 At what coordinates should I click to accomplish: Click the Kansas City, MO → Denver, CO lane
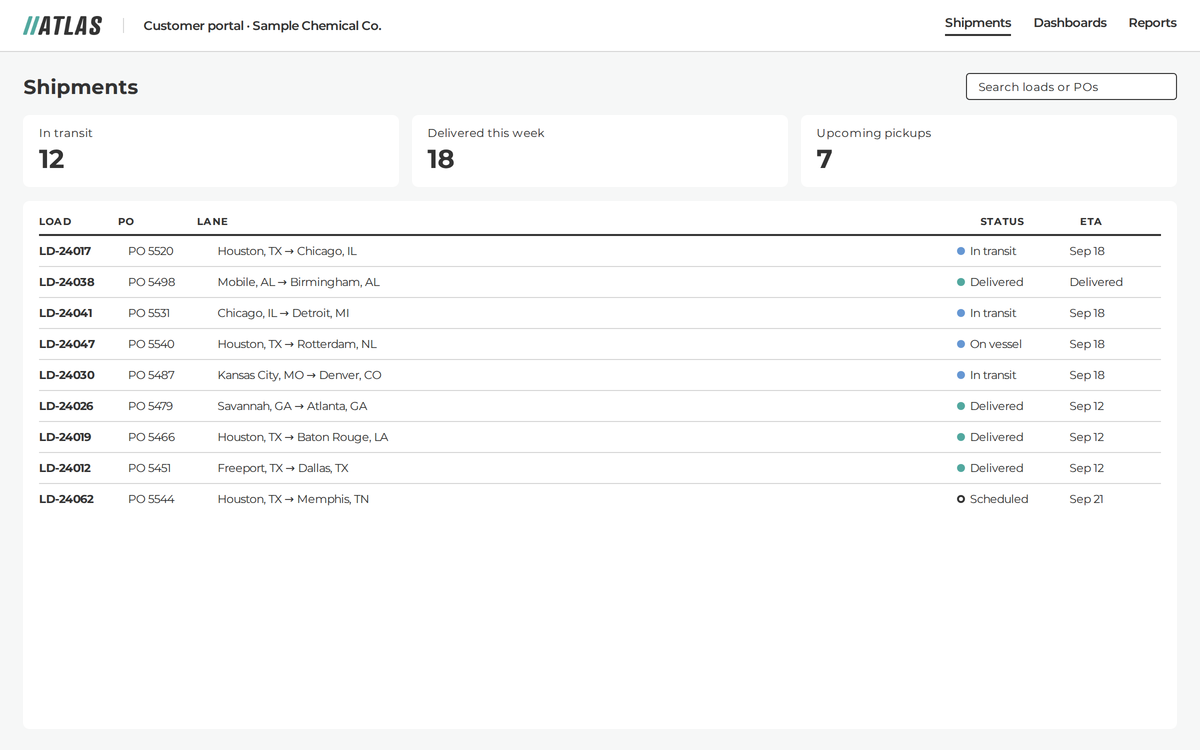[x=300, y=375]
